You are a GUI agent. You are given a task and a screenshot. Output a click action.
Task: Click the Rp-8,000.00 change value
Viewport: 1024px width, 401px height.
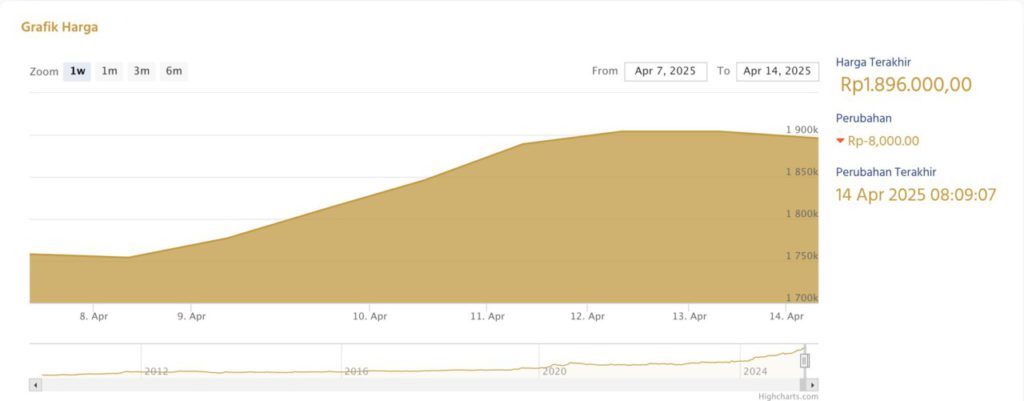(x=883, y=140)
